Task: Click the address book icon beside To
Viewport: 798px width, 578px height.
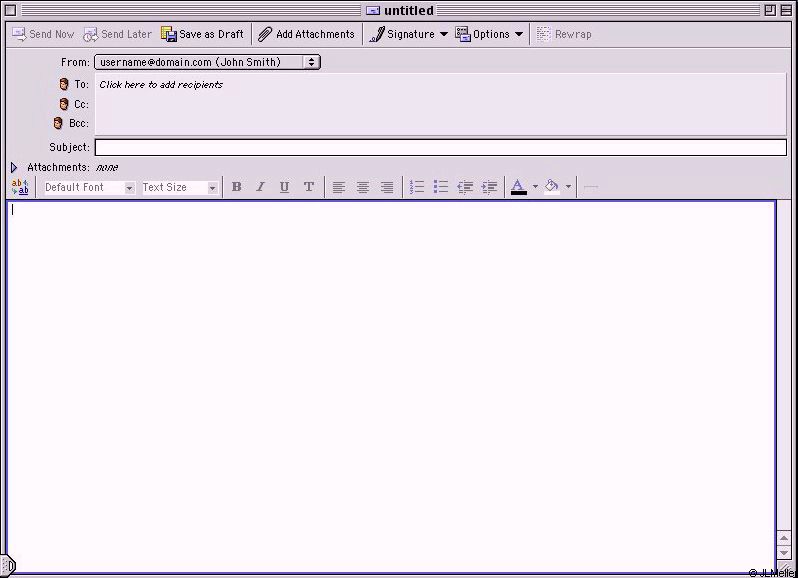Action: (x=64, y=84)
